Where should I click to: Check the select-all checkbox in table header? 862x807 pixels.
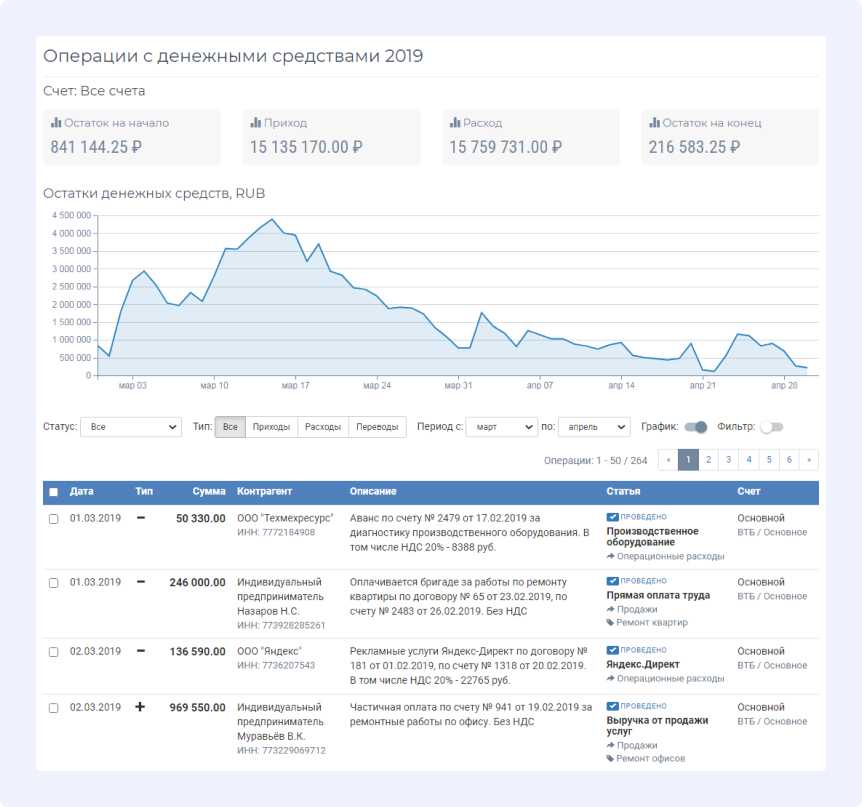pyautogui.click(x=54, y=492)
